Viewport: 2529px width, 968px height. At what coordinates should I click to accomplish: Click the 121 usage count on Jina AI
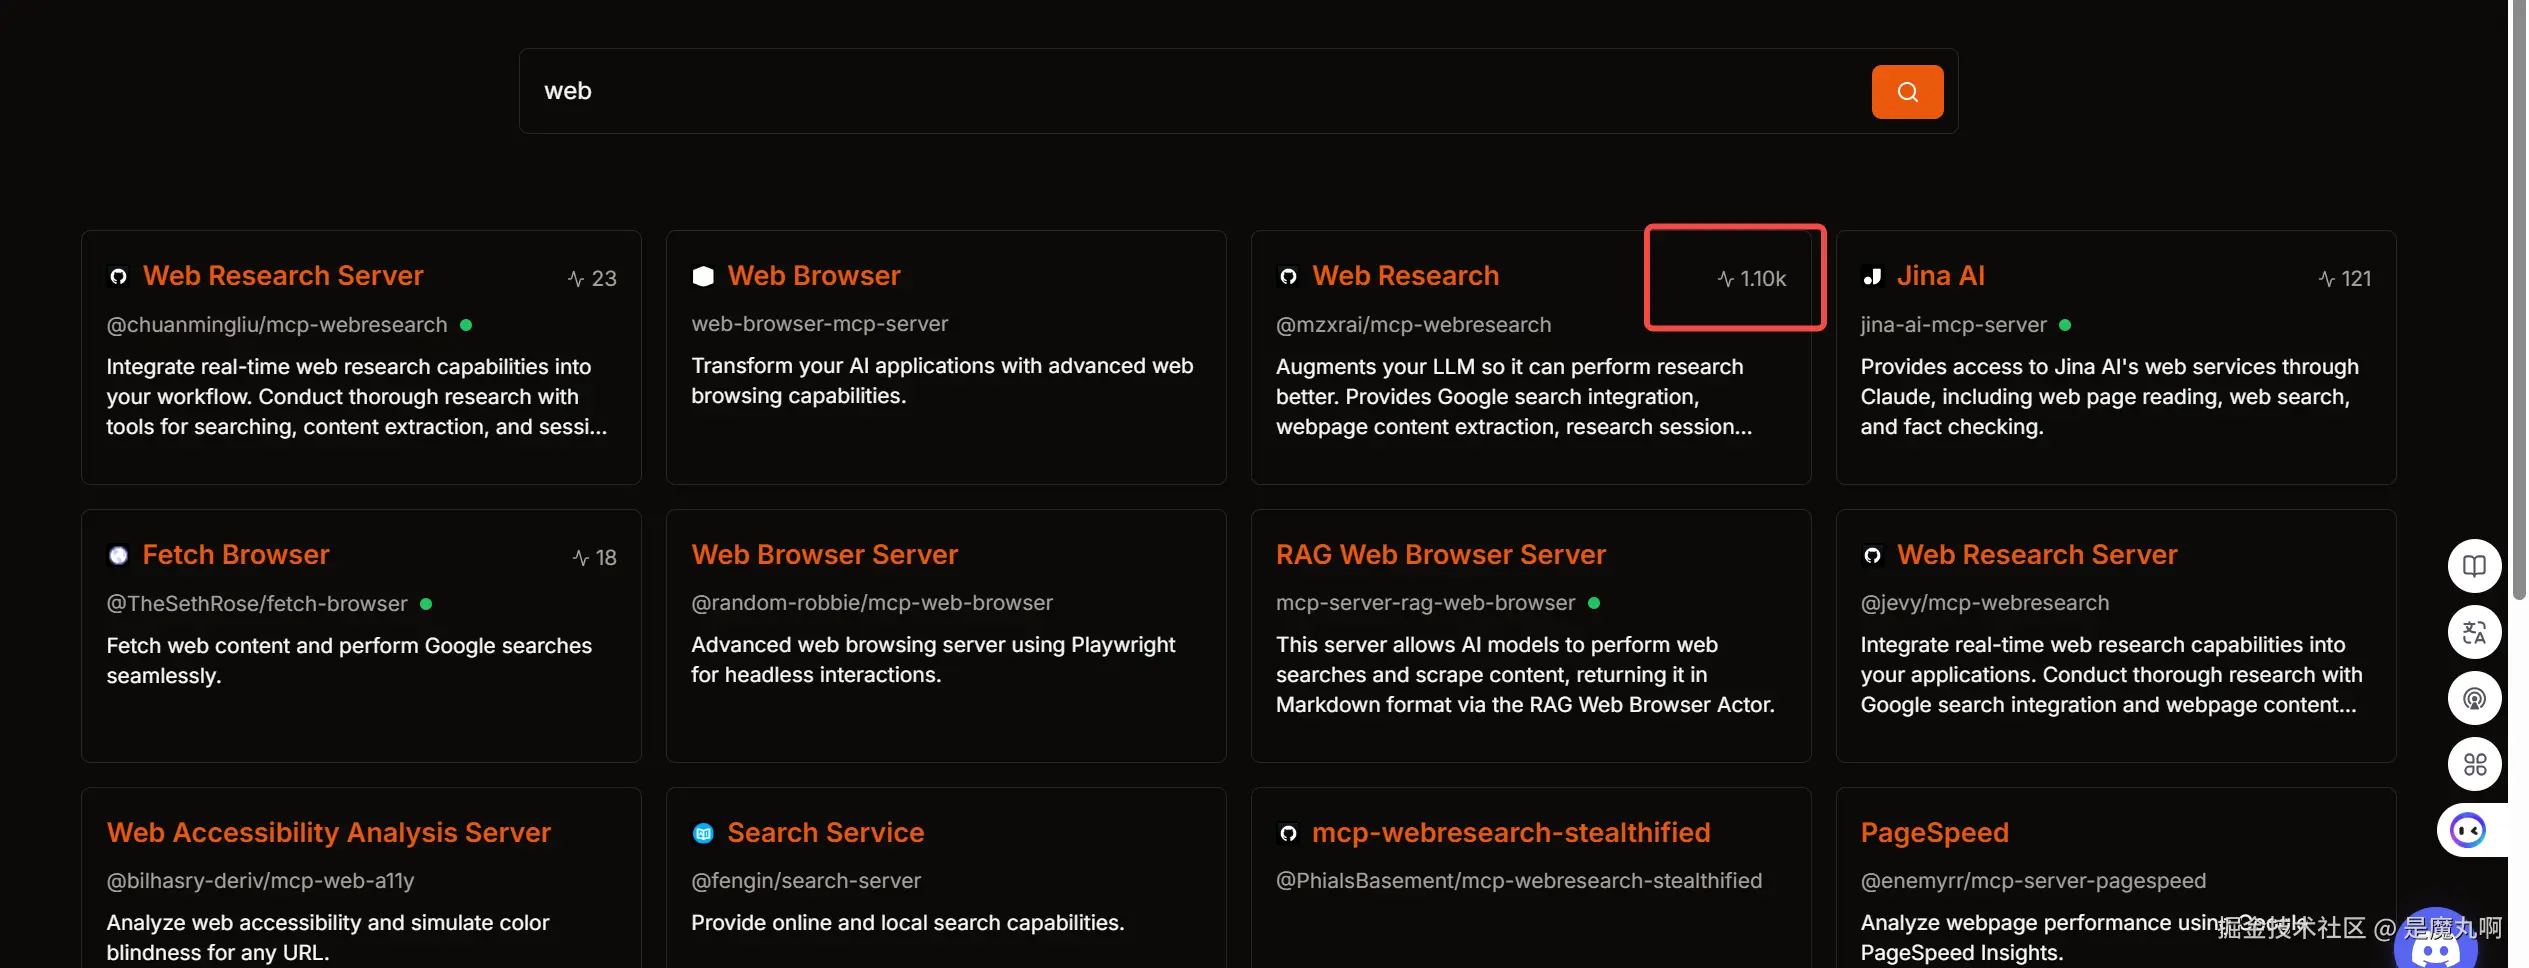click(x=2344, y=279)
